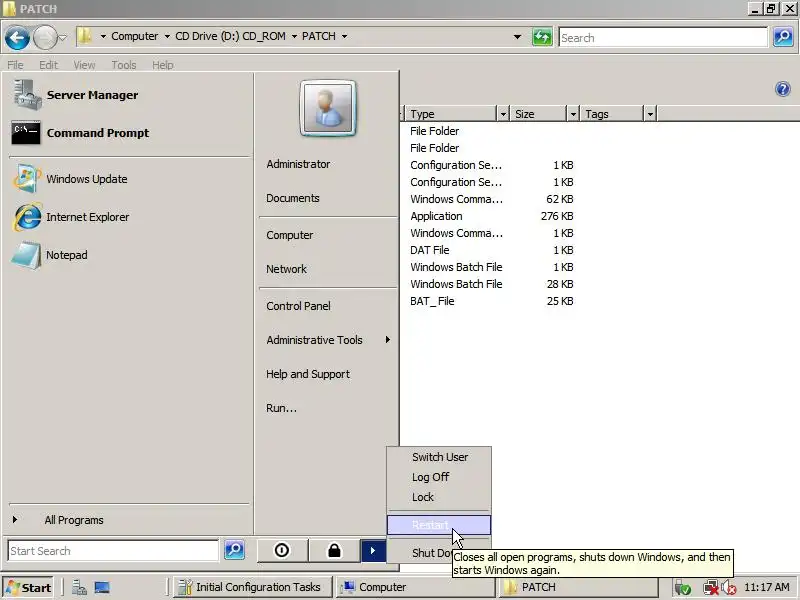Click the muted volume tray icon
The width and height of the screenshot is (800, 600).
(729, 588)
